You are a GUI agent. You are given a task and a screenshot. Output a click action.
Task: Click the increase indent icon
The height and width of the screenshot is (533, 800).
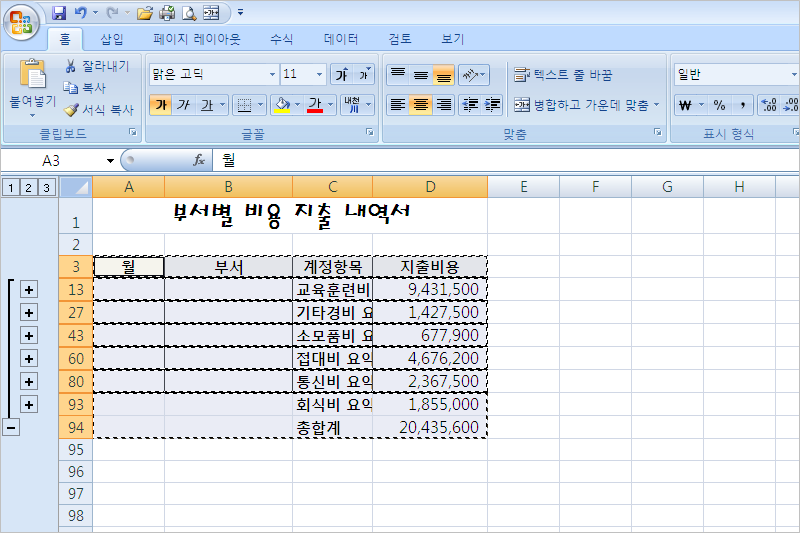(492, 105)
